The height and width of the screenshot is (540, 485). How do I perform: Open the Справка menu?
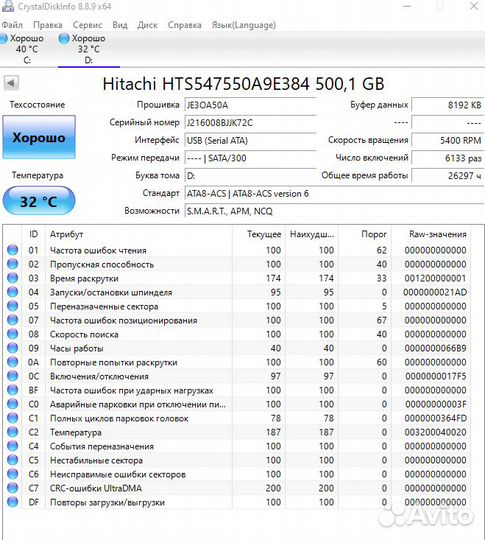pyautogui.click(x=185, y=25)
